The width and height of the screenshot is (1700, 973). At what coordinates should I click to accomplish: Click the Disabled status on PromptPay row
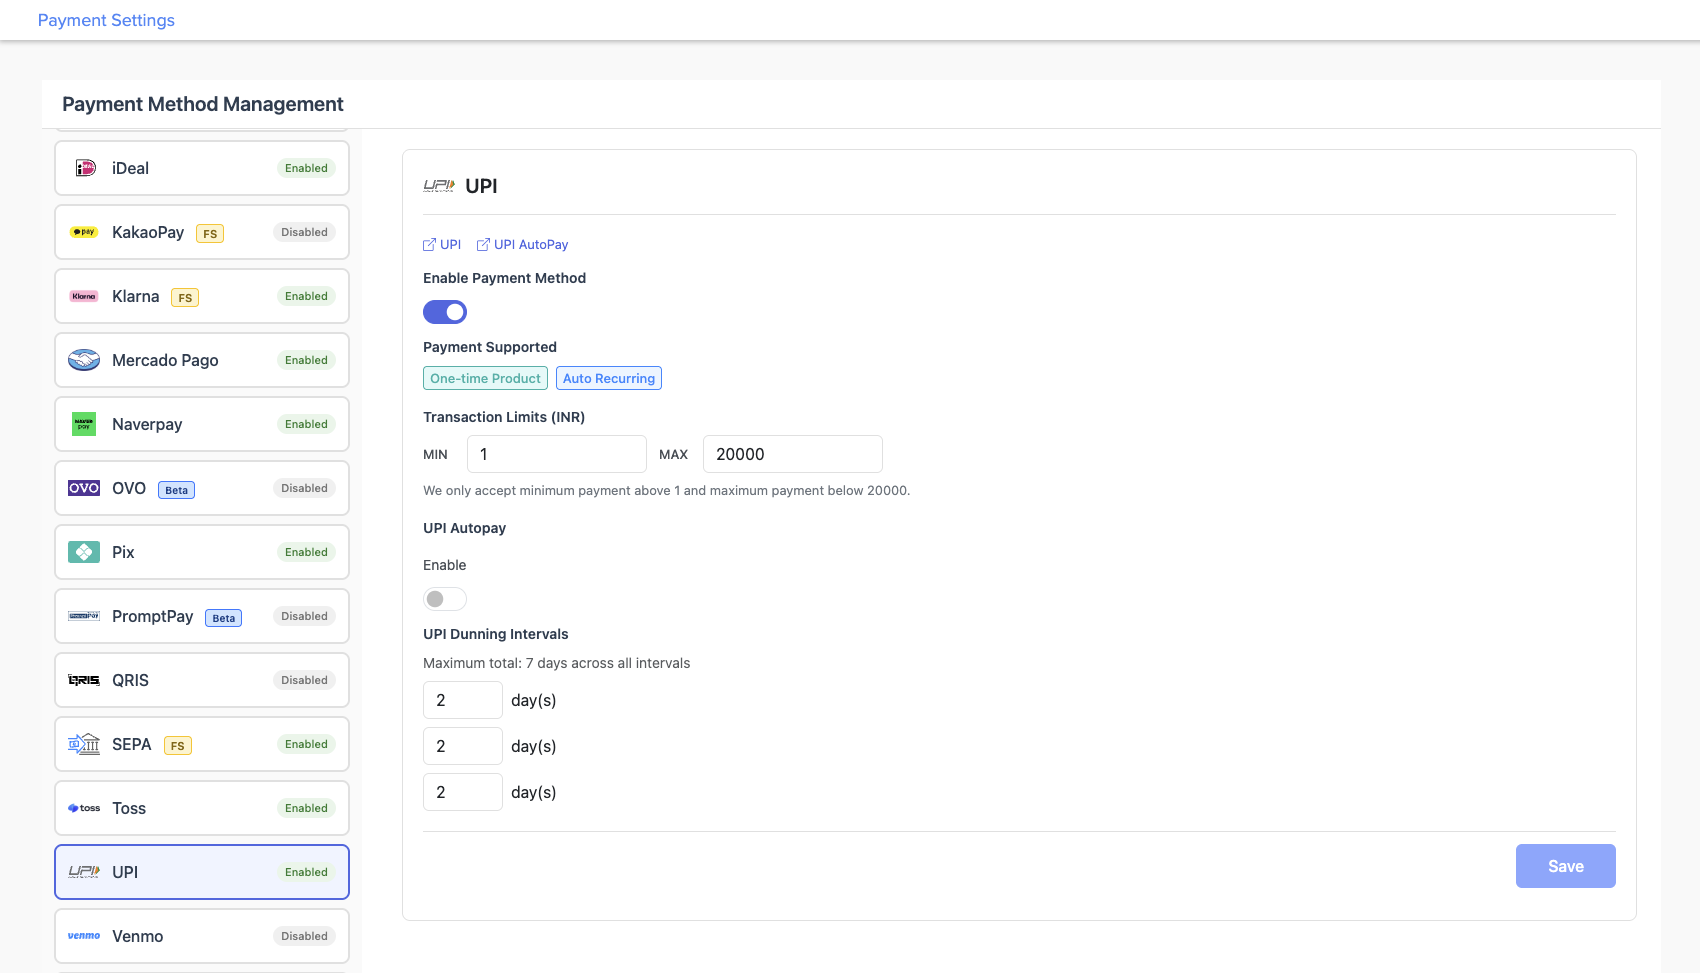pos(304,616)
